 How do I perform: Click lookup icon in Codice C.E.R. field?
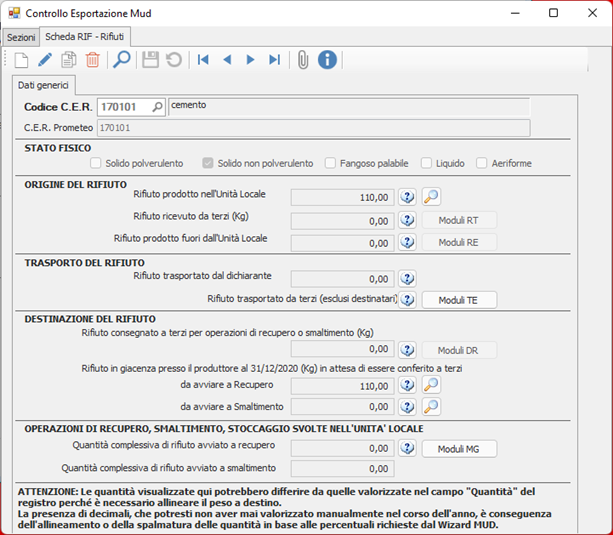pyautogui.click(x=157, y=107)
